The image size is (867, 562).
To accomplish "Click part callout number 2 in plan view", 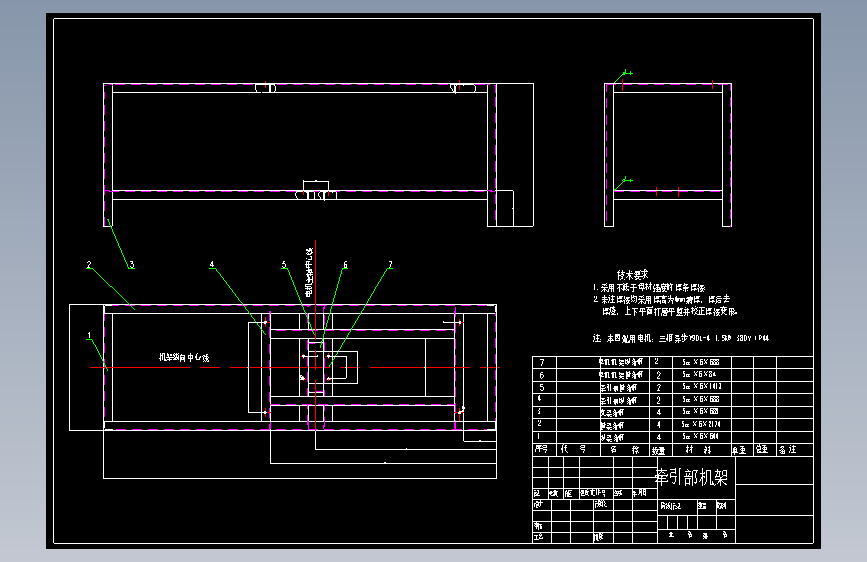I will [88, 265].
